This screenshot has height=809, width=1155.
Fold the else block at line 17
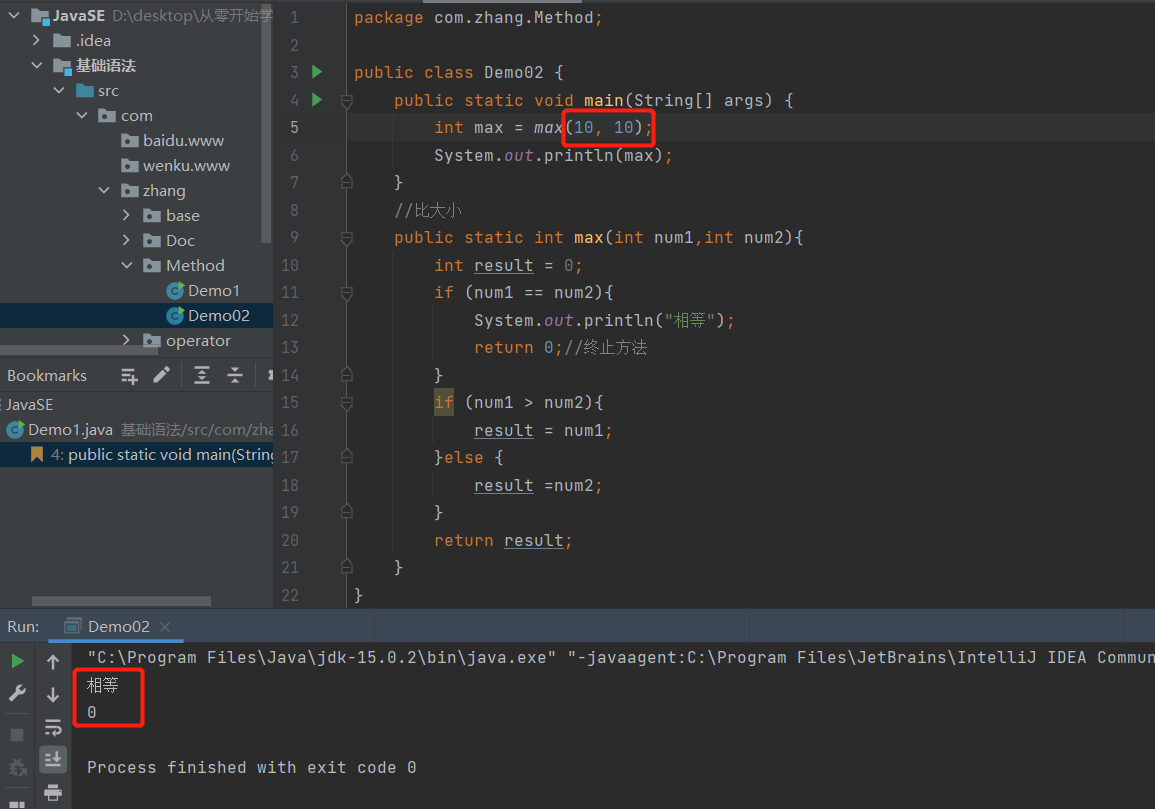[x=347, y=458]
